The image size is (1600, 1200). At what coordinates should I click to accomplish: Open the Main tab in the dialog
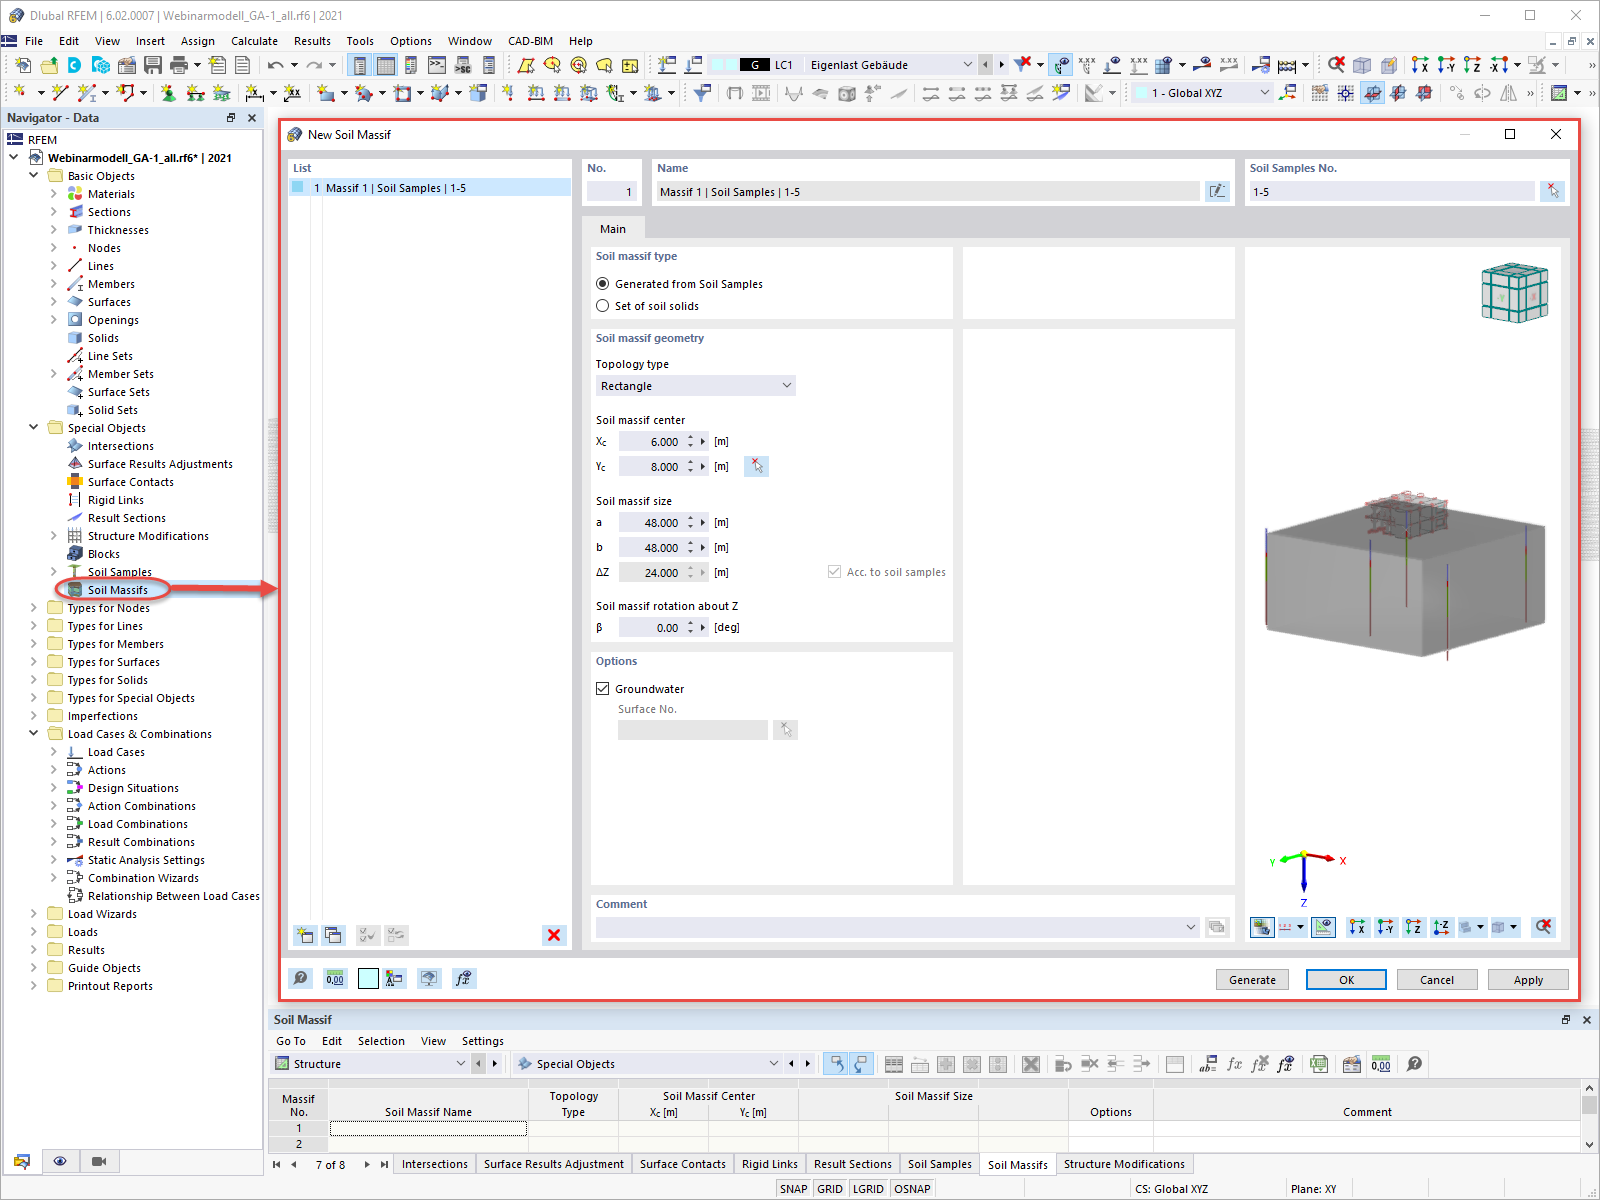click(x=613, y=229)
